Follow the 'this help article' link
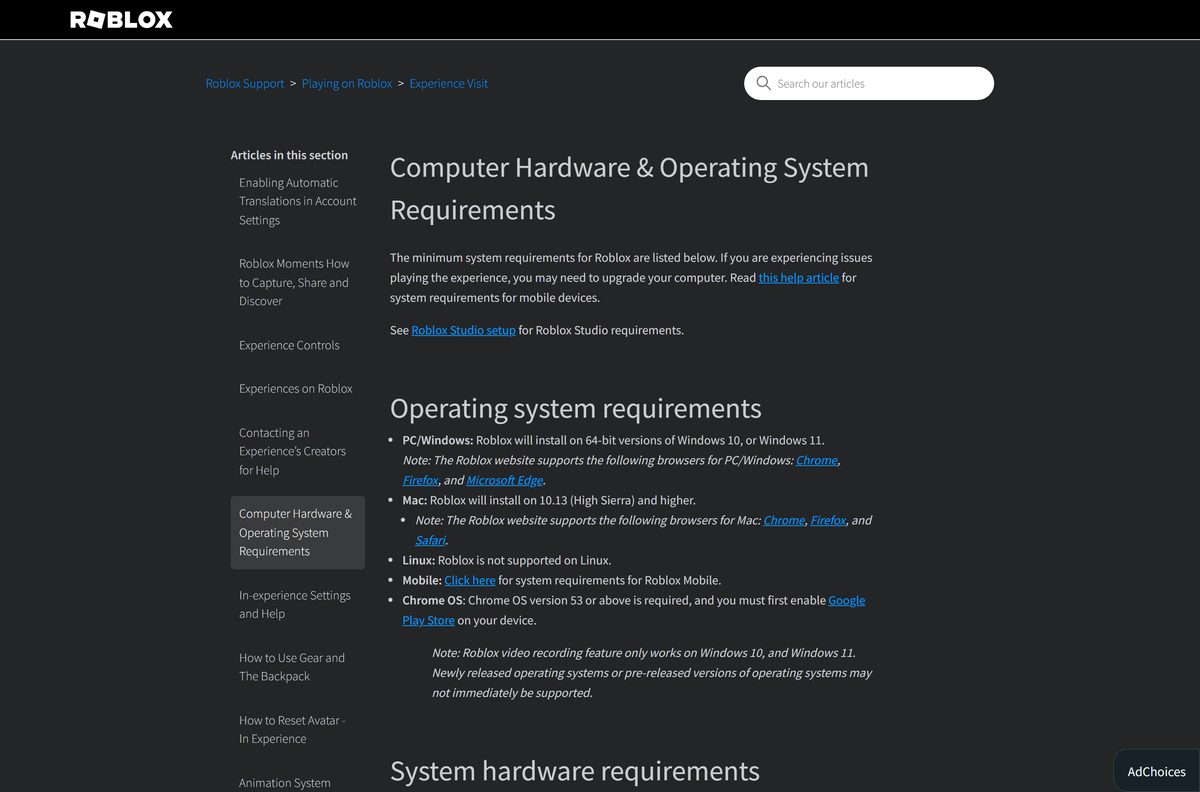The image size is (1200, 792). click(x=799, y=277)
